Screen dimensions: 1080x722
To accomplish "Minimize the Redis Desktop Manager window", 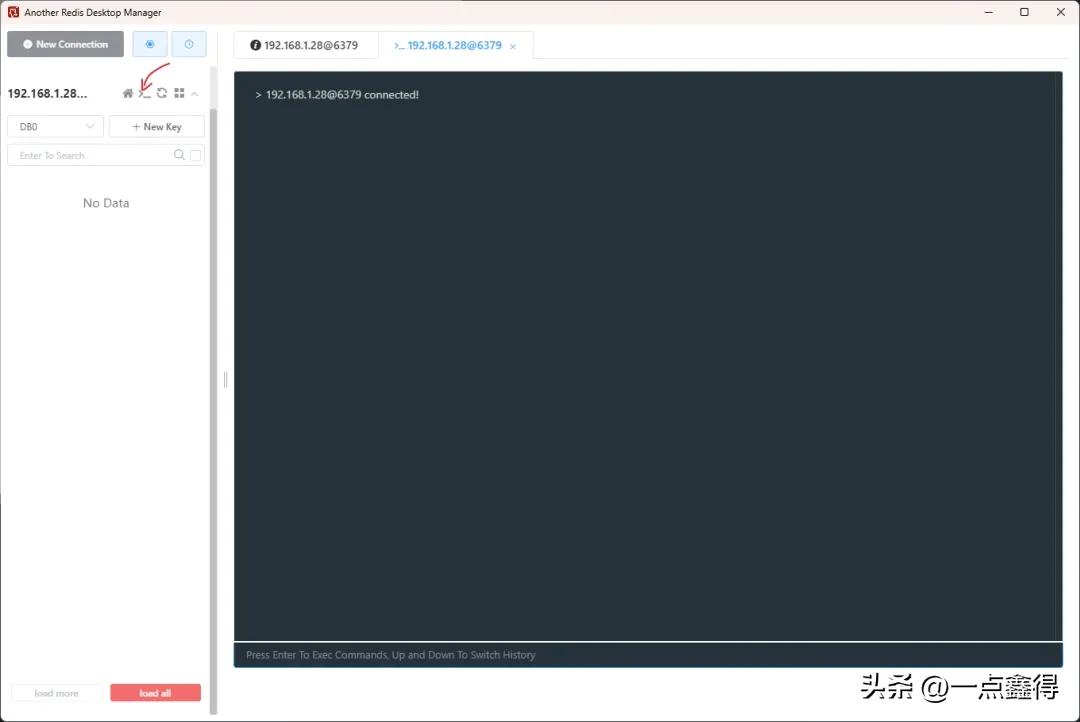I will click(988, 12).
